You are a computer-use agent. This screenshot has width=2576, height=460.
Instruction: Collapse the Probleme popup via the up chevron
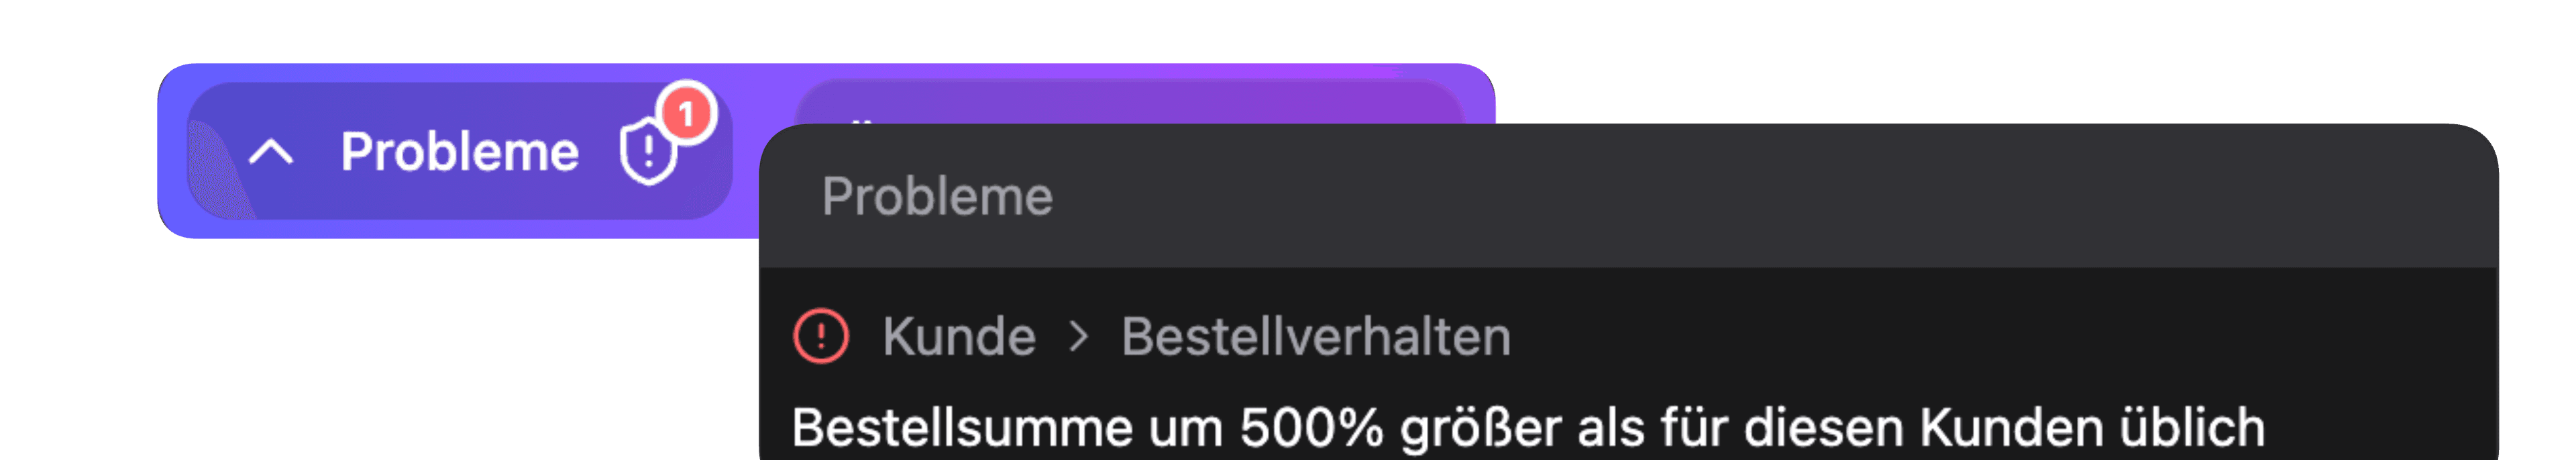pos(270,152)
